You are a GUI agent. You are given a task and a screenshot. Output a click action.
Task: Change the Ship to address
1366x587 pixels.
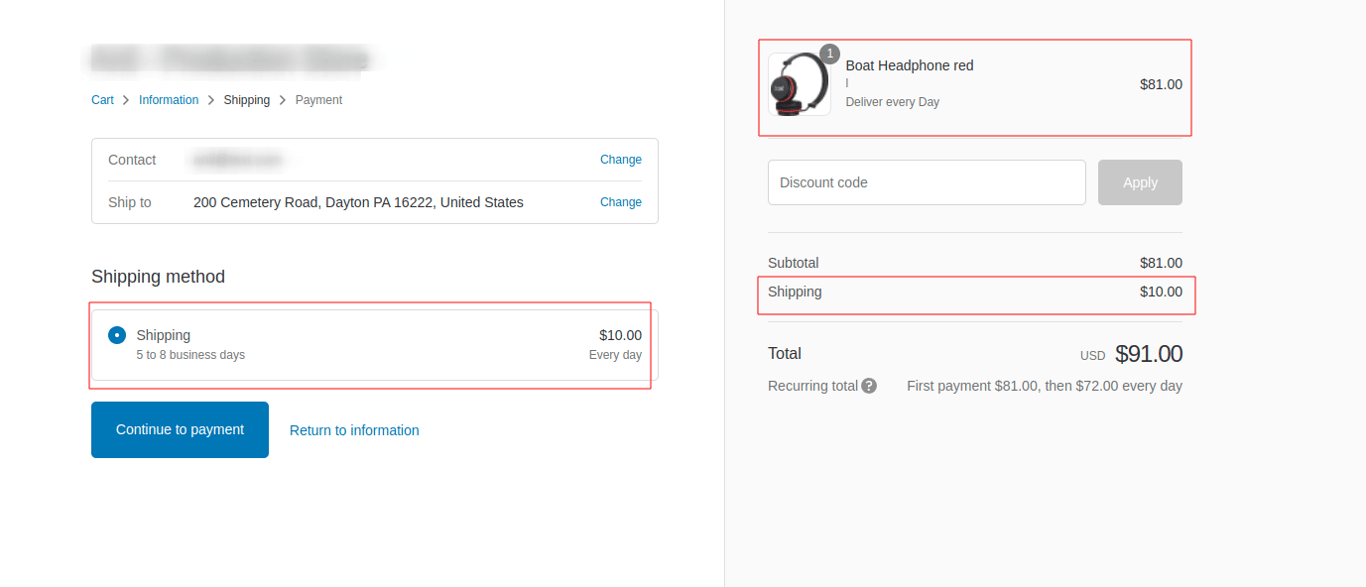pyautogui.click(x=620, y=202)
